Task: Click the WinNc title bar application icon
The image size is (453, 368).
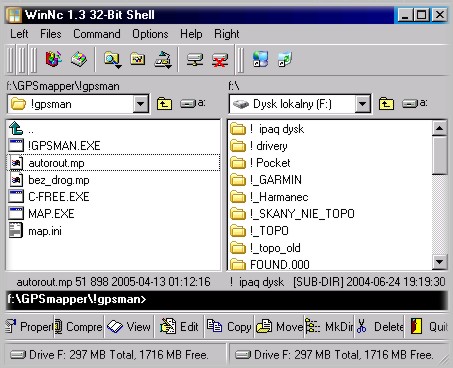Action: [15, 15]
